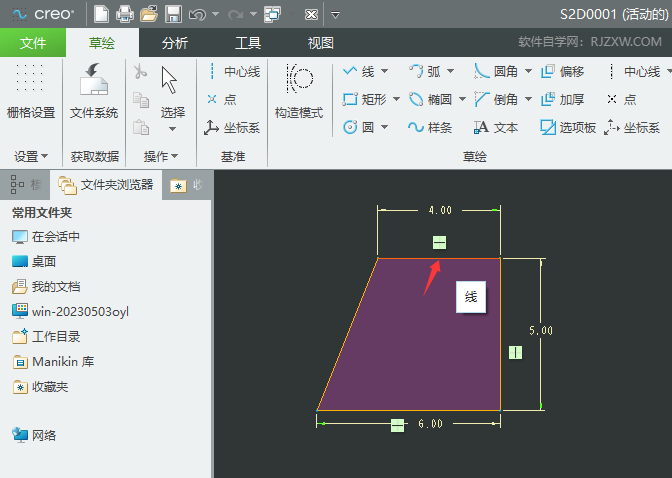
Task: Expand the Line (线) tool dropdown arrow
Action: tap(384, 71)
